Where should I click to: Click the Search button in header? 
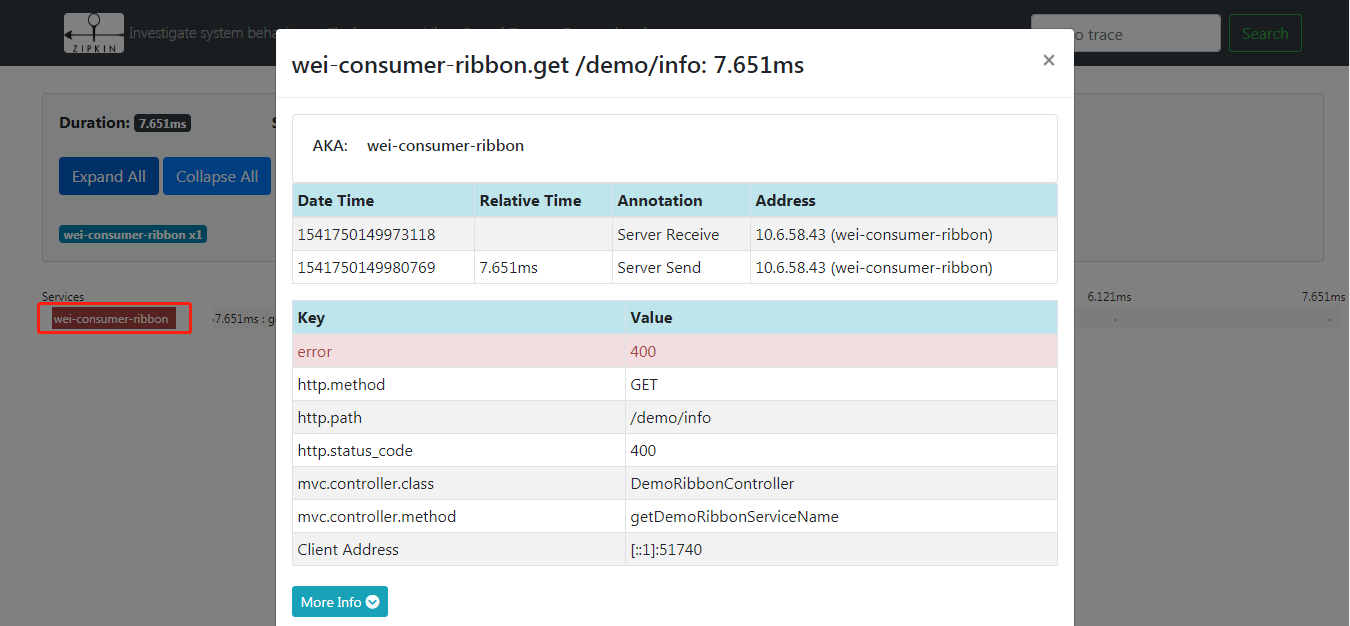[x=1265, y=33]
